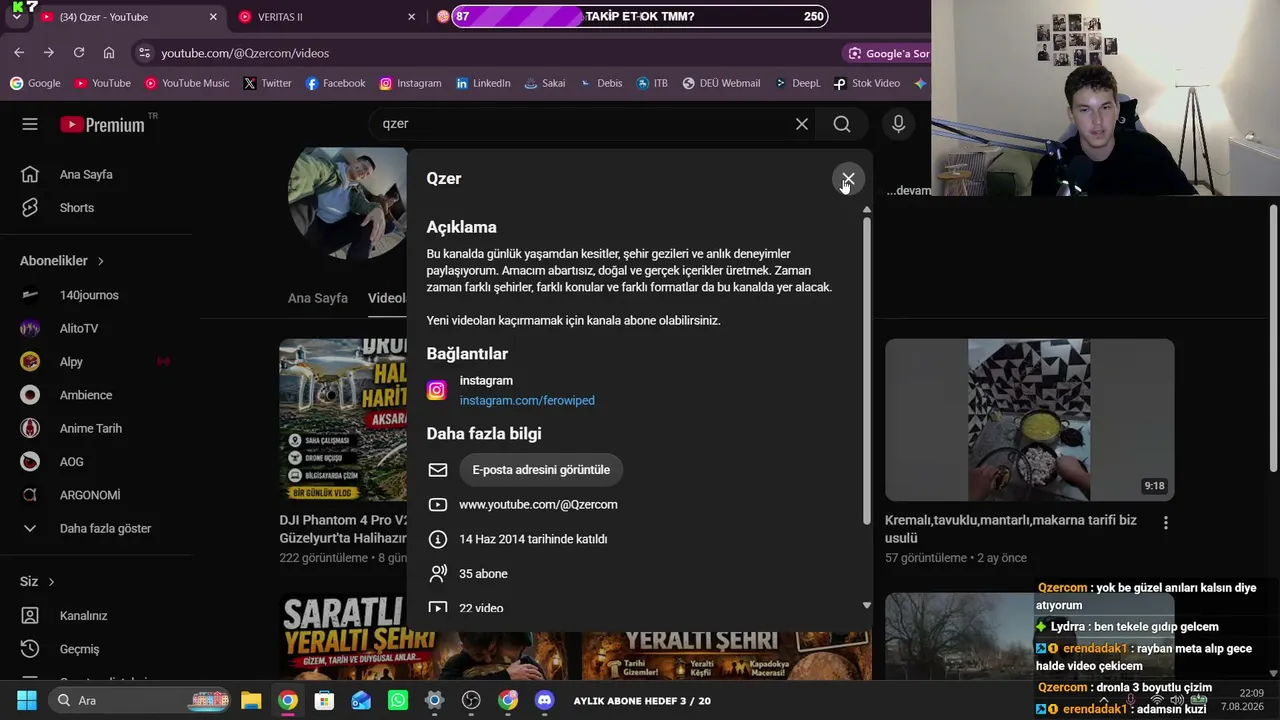Open the DEÜ Webmail bookmark

pos(721,83)
